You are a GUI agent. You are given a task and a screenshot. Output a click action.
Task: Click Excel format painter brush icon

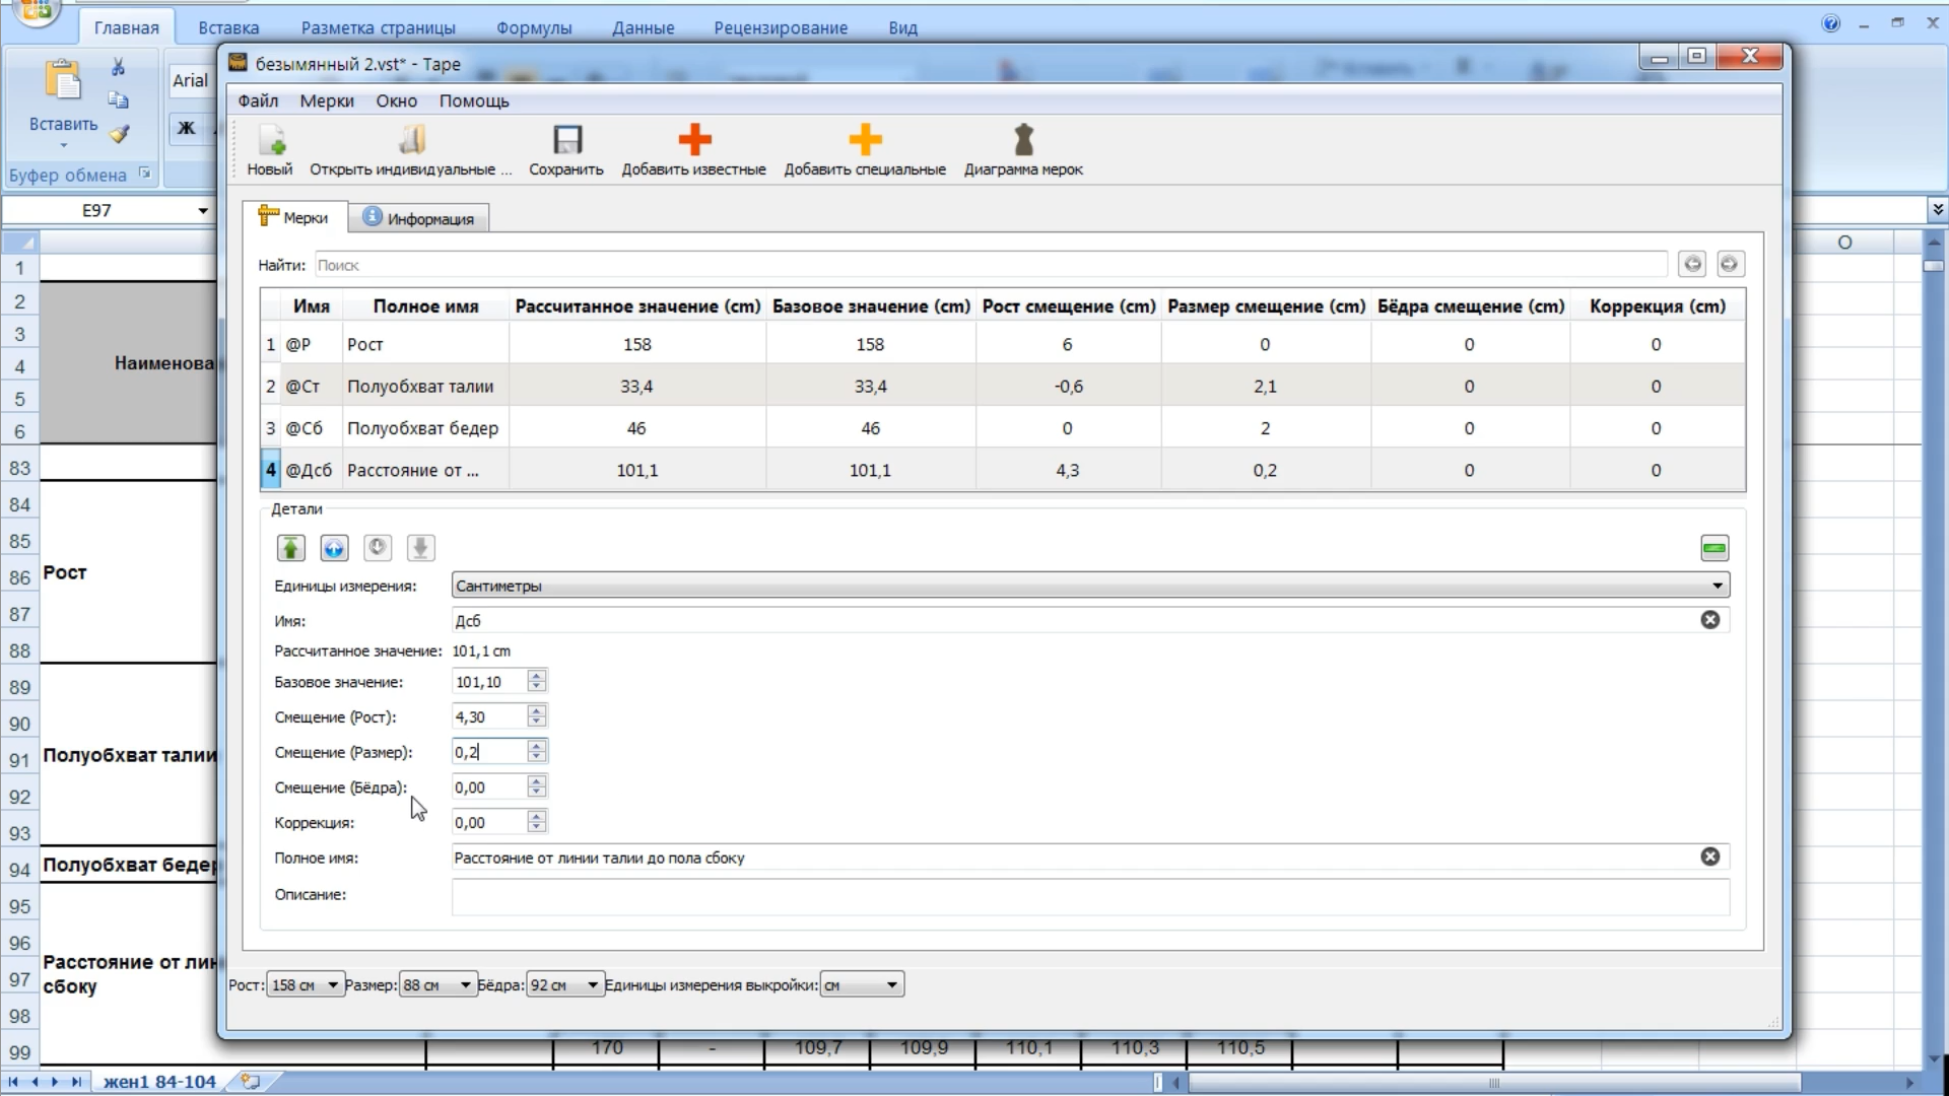(119, 133)
